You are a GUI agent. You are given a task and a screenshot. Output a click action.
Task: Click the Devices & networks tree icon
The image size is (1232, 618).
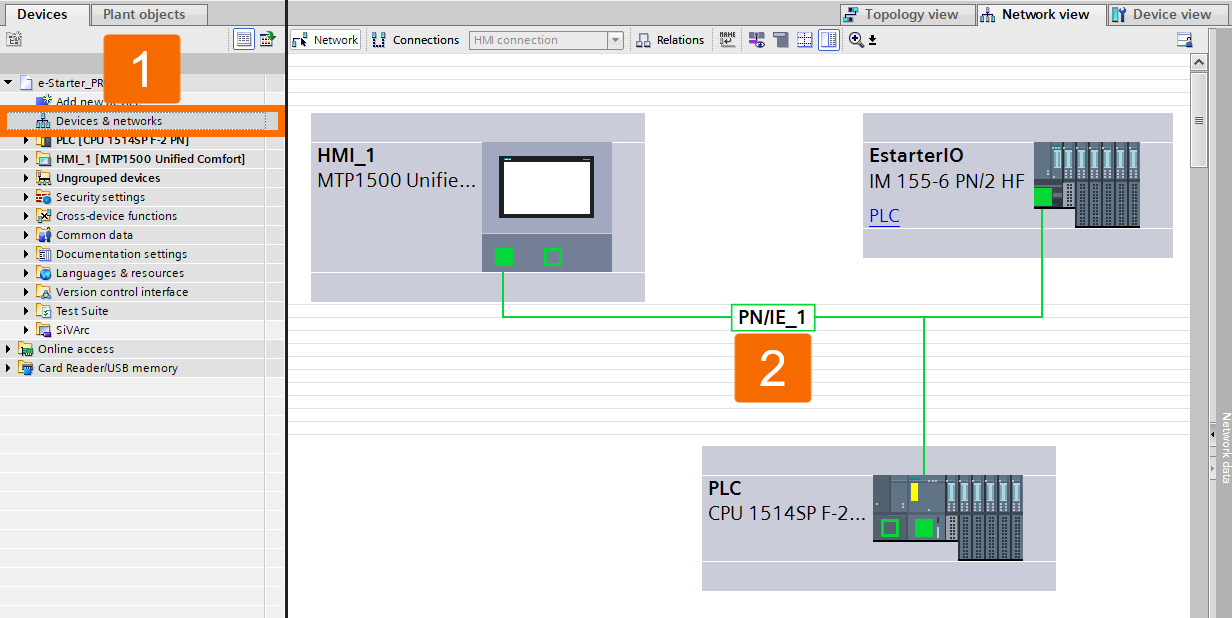43,121
